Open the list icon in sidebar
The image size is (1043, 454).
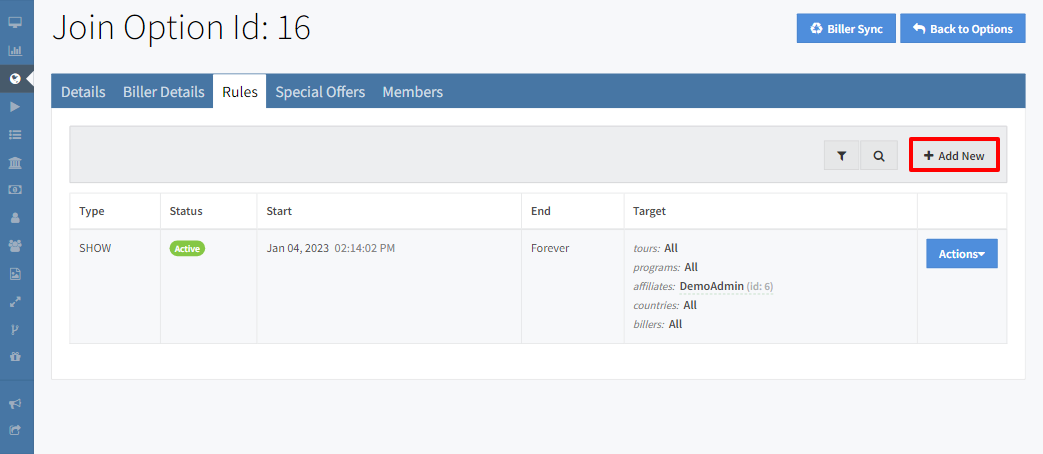[x=15, y=134]
